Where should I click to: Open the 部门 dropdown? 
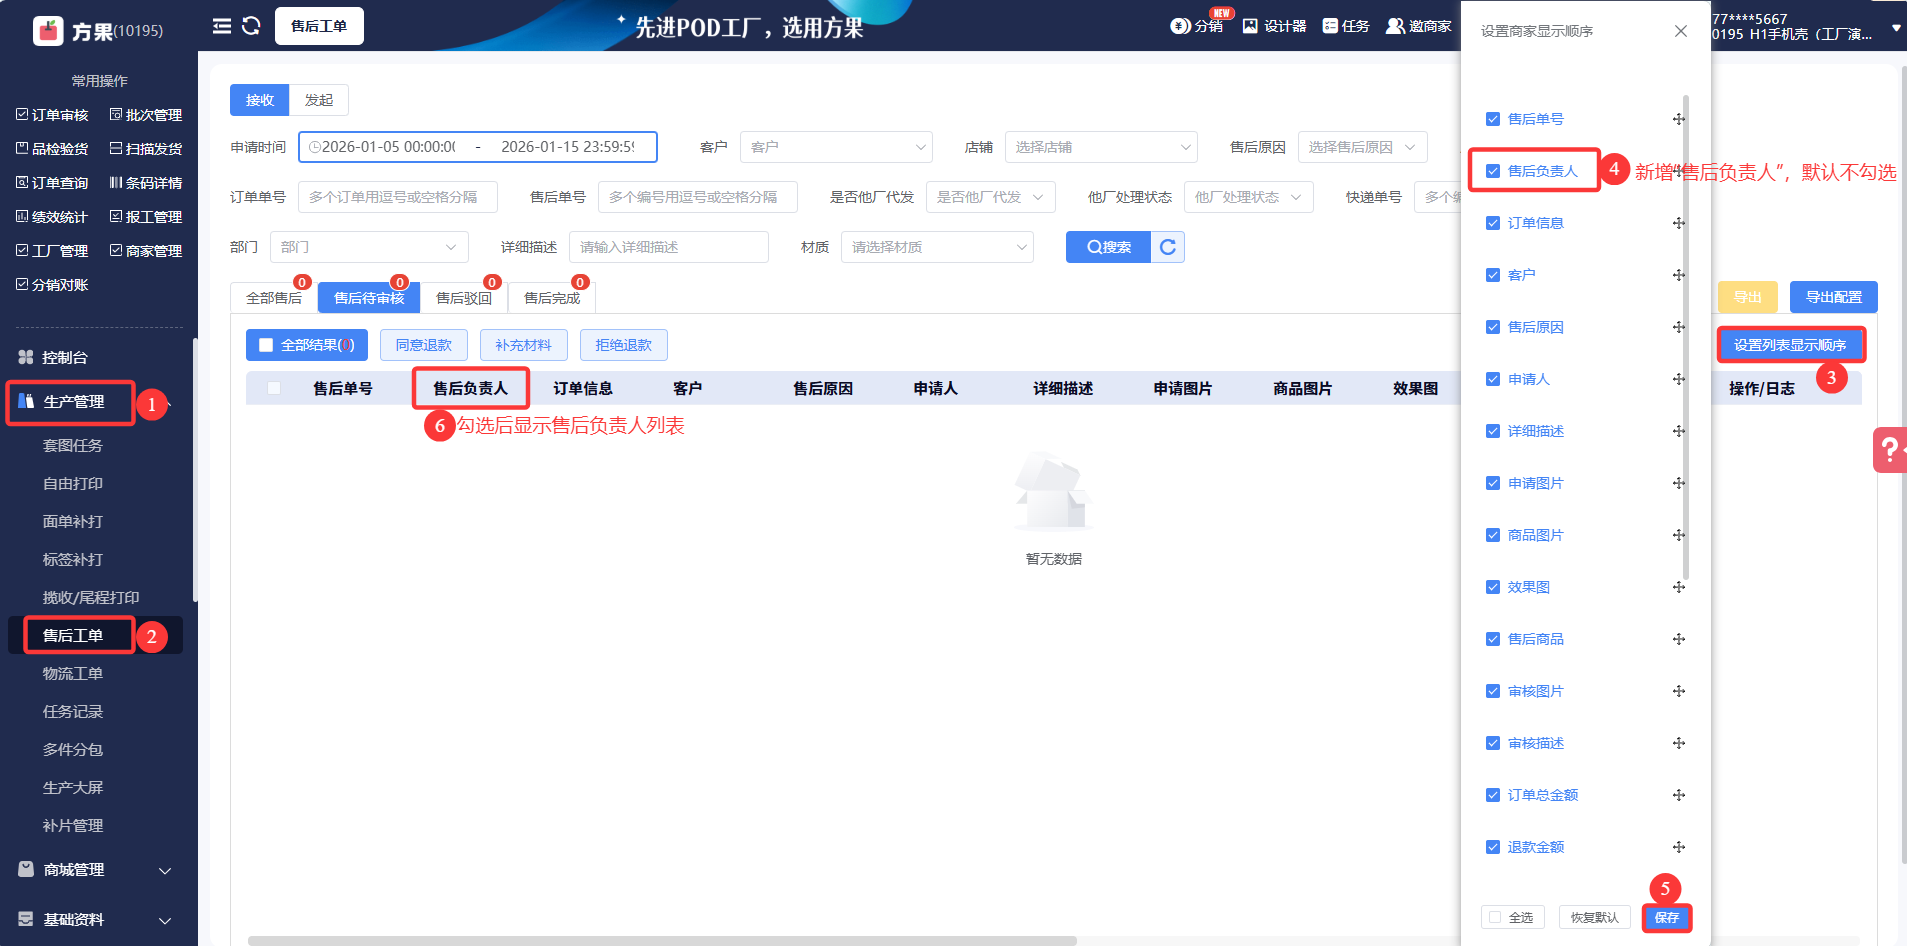(369, 247)
